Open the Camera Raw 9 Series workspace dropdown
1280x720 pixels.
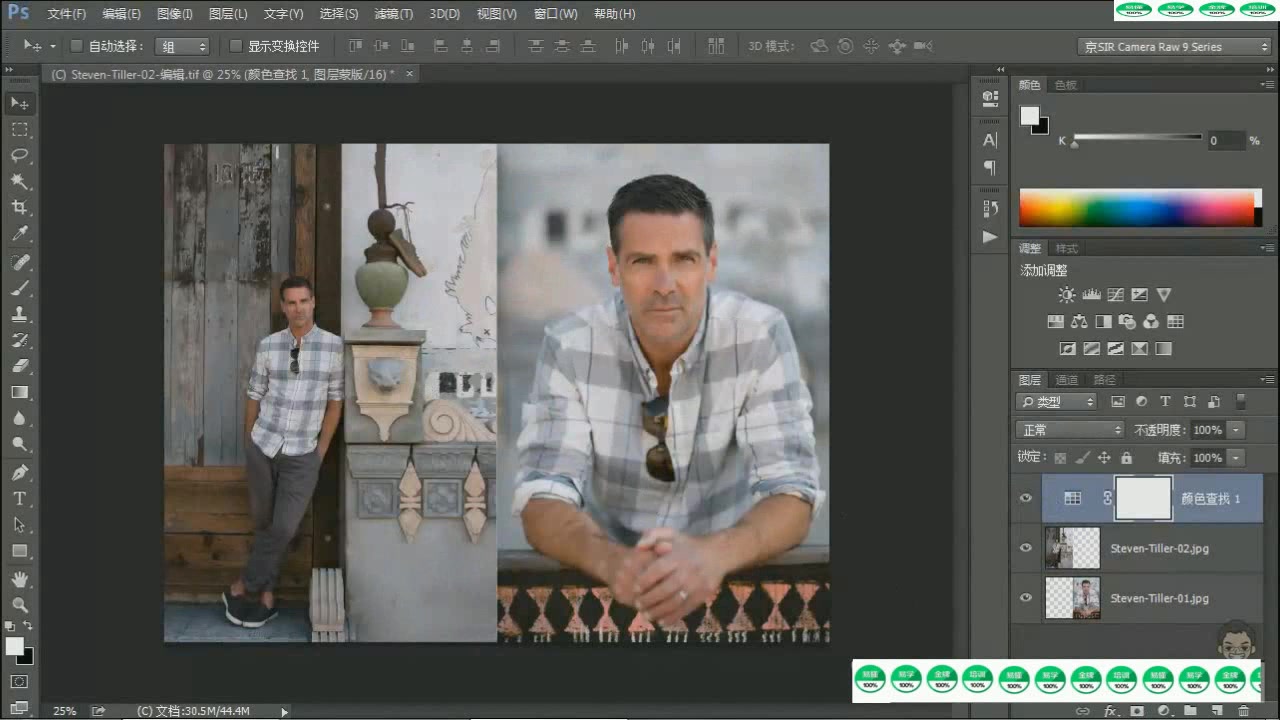coord(1174,47)
